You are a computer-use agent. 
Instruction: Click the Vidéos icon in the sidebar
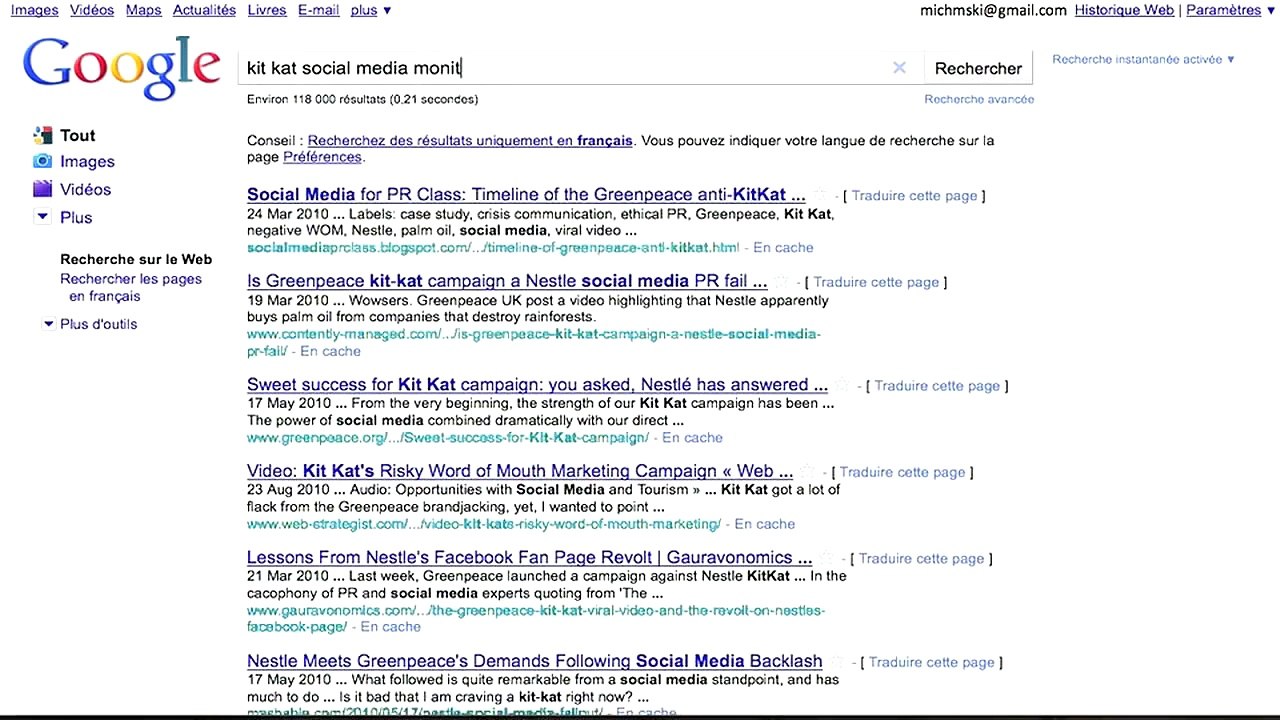tap(42, 189)
